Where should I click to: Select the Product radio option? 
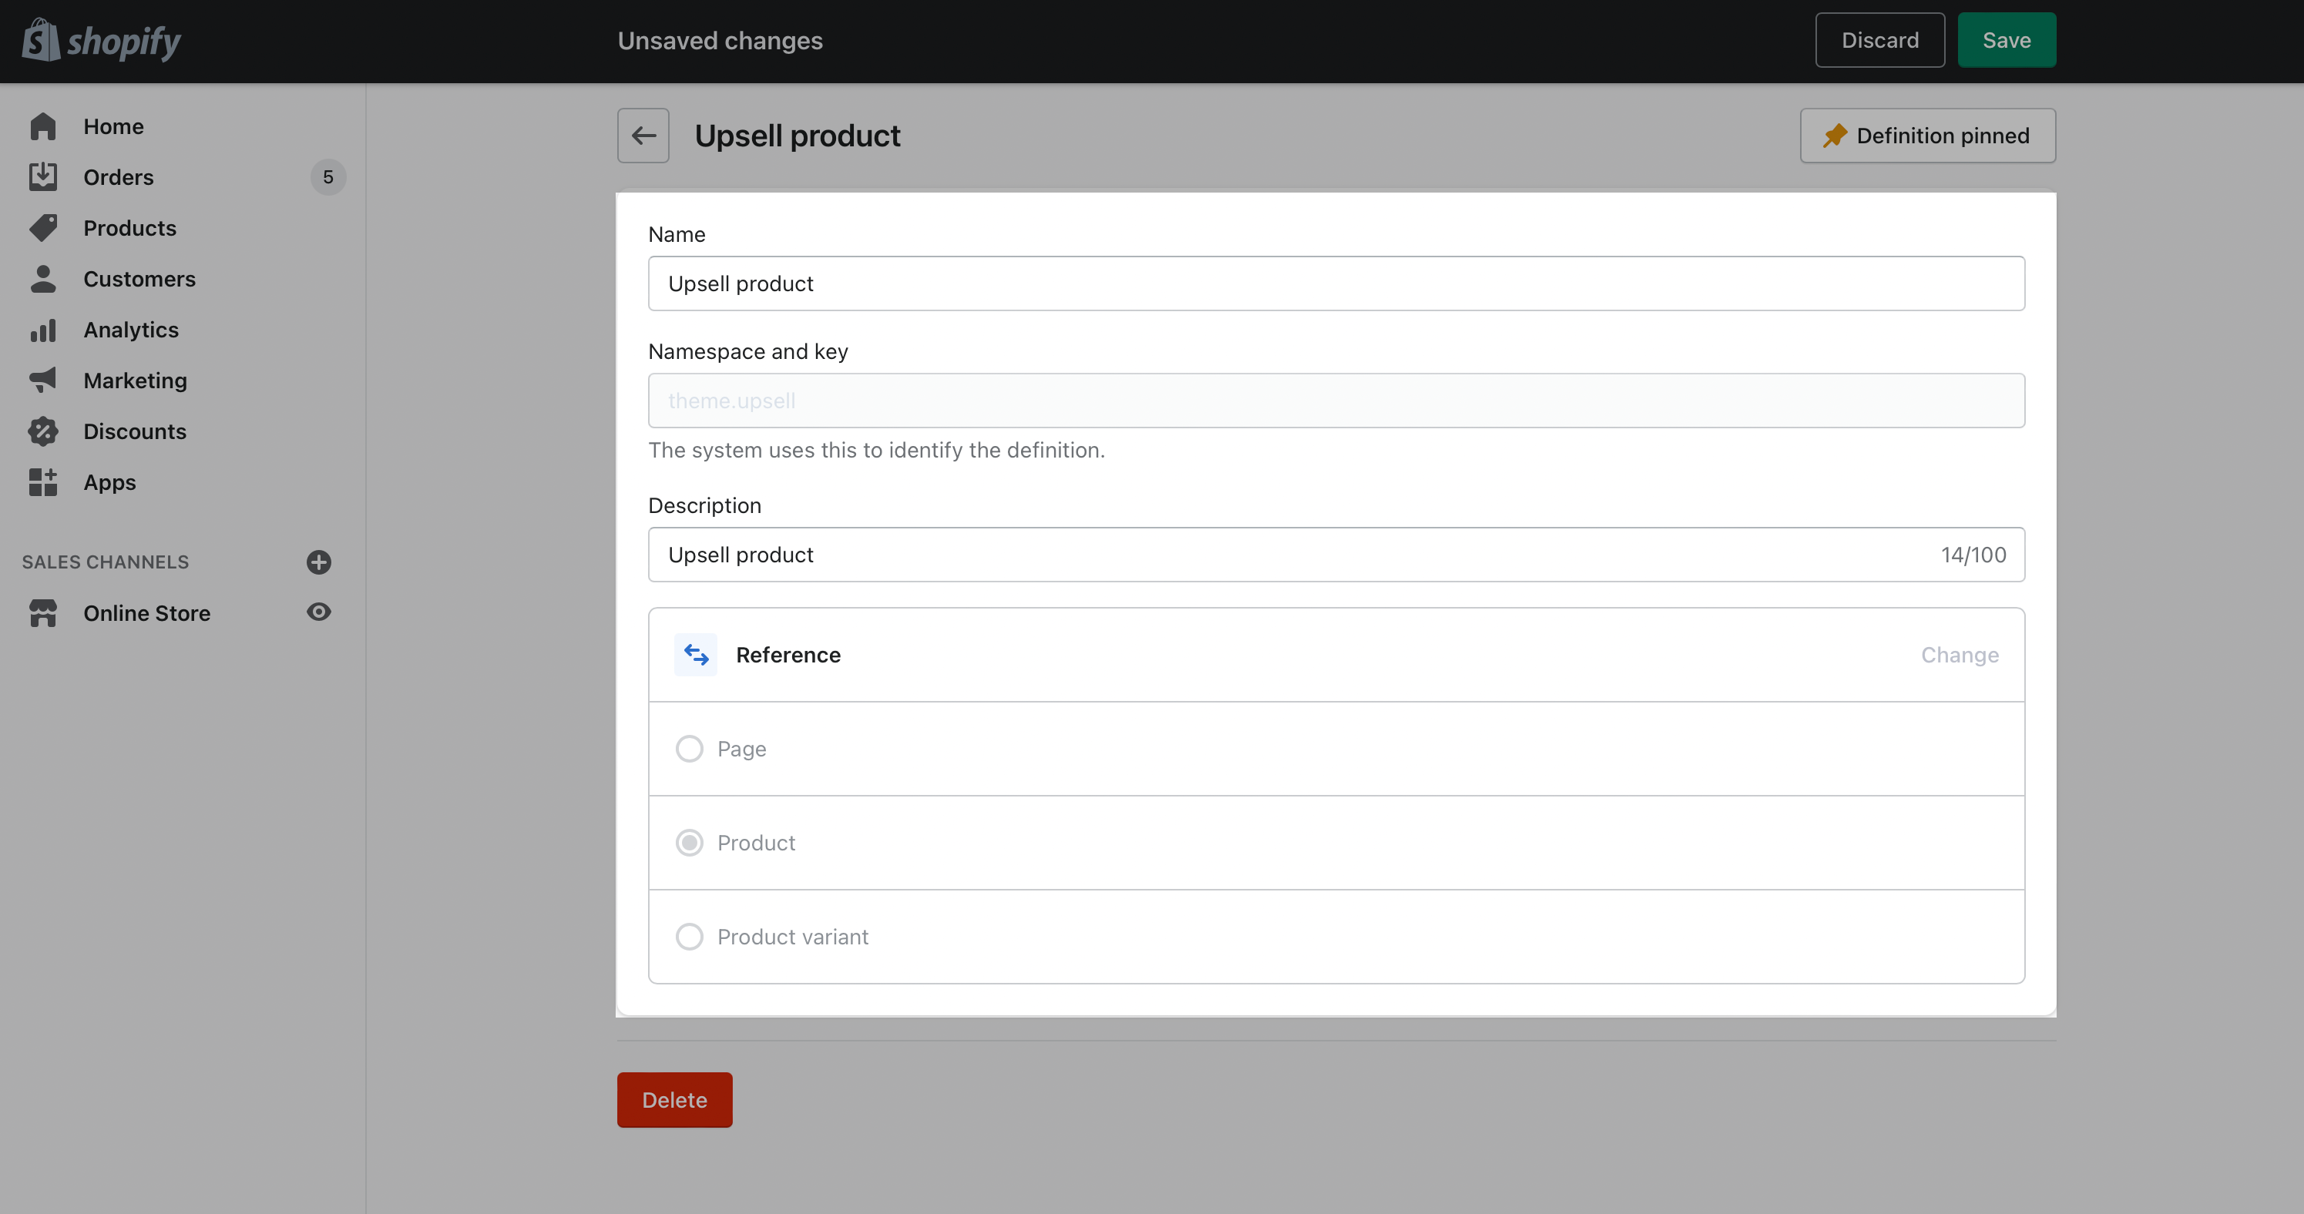click(x=689, y=843)
